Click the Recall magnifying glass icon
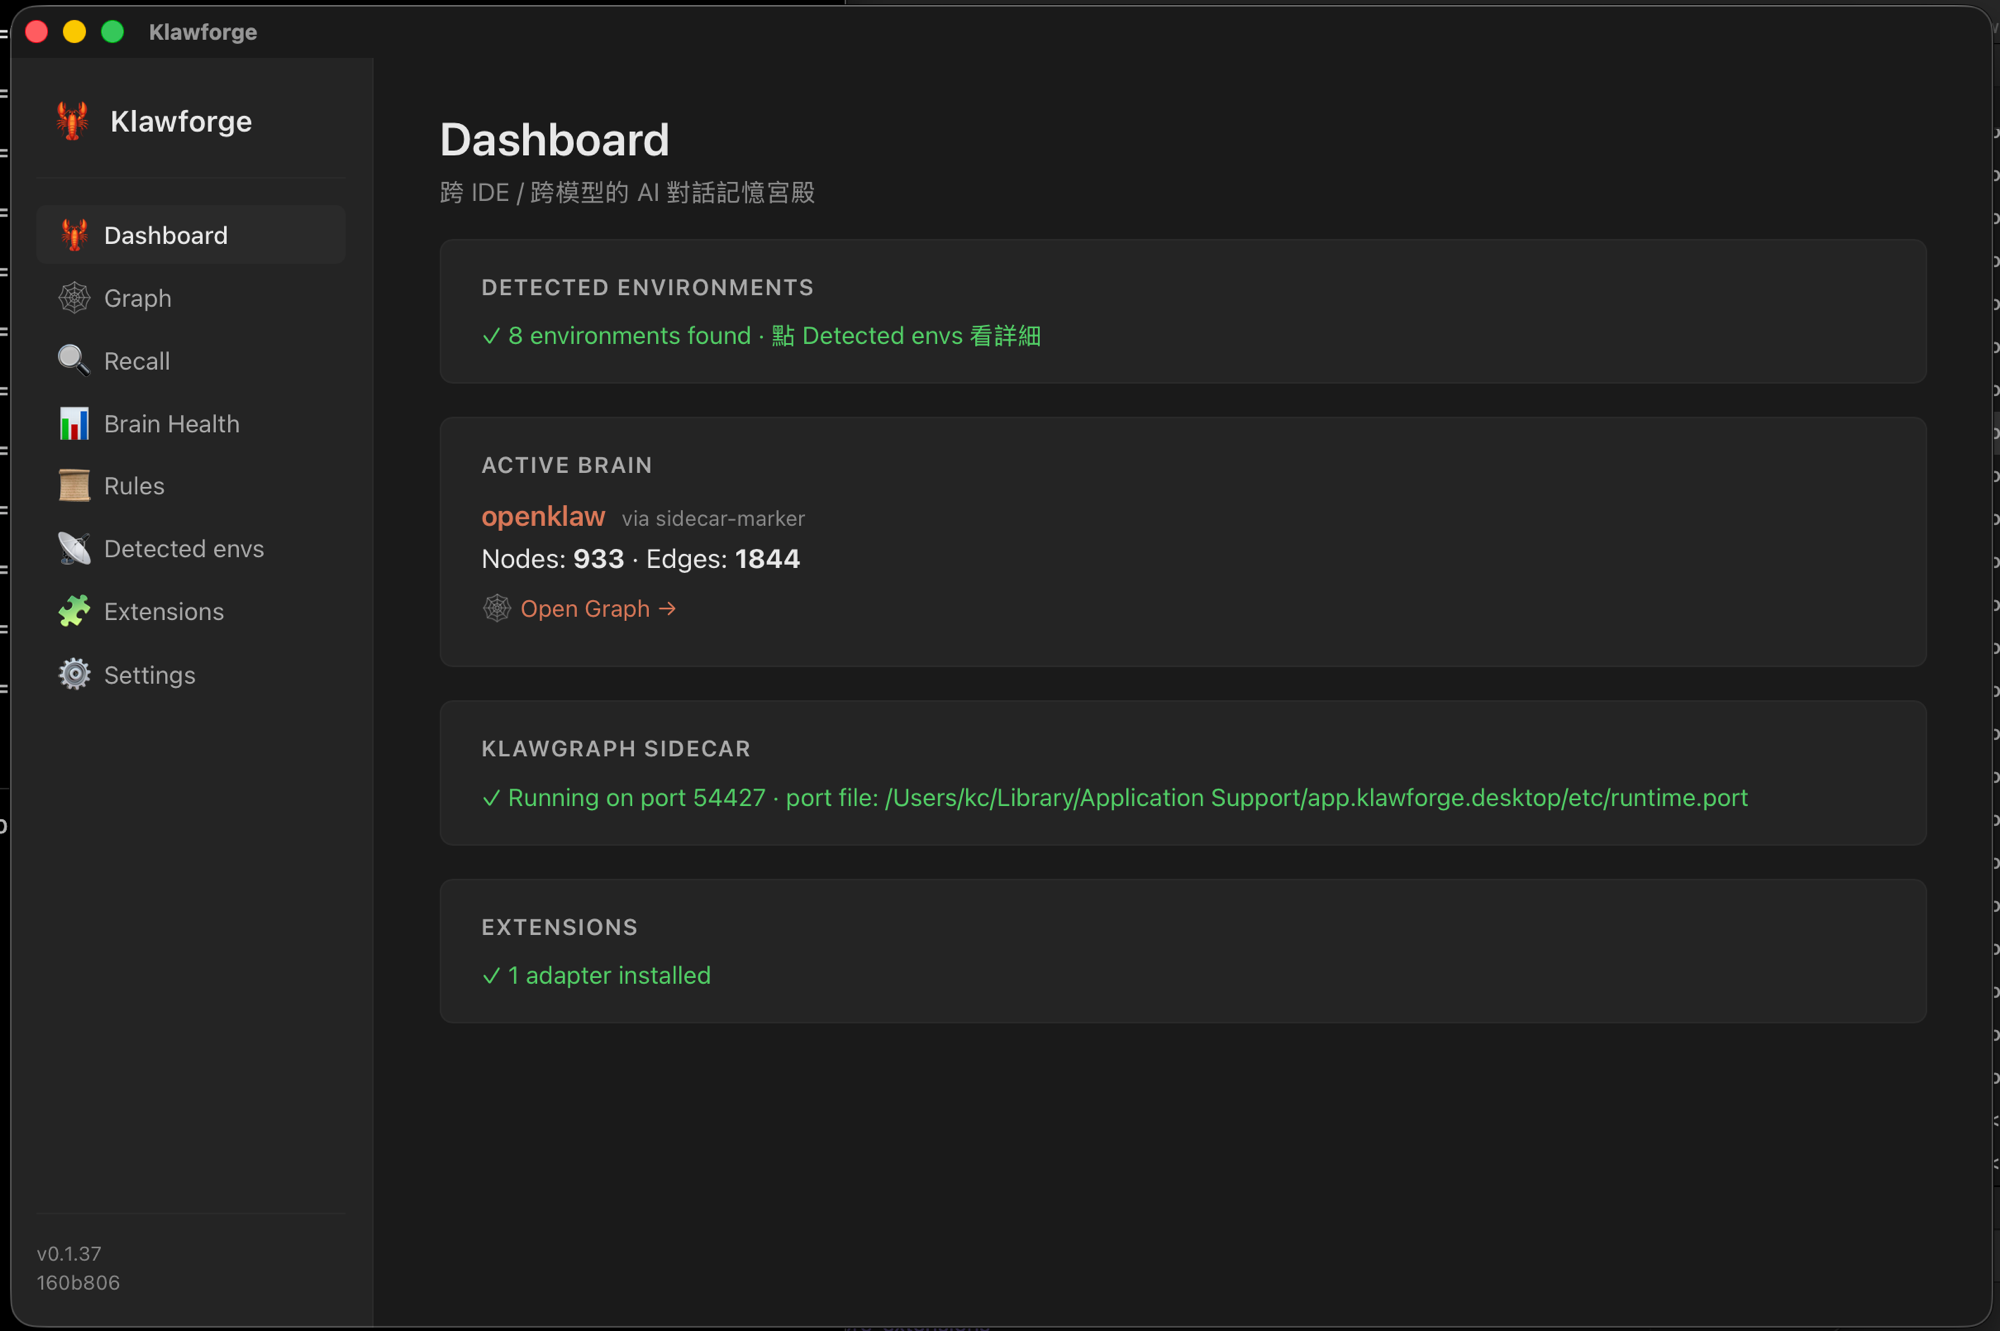The image size is (2000, 1331). click(x=74, y=360)
